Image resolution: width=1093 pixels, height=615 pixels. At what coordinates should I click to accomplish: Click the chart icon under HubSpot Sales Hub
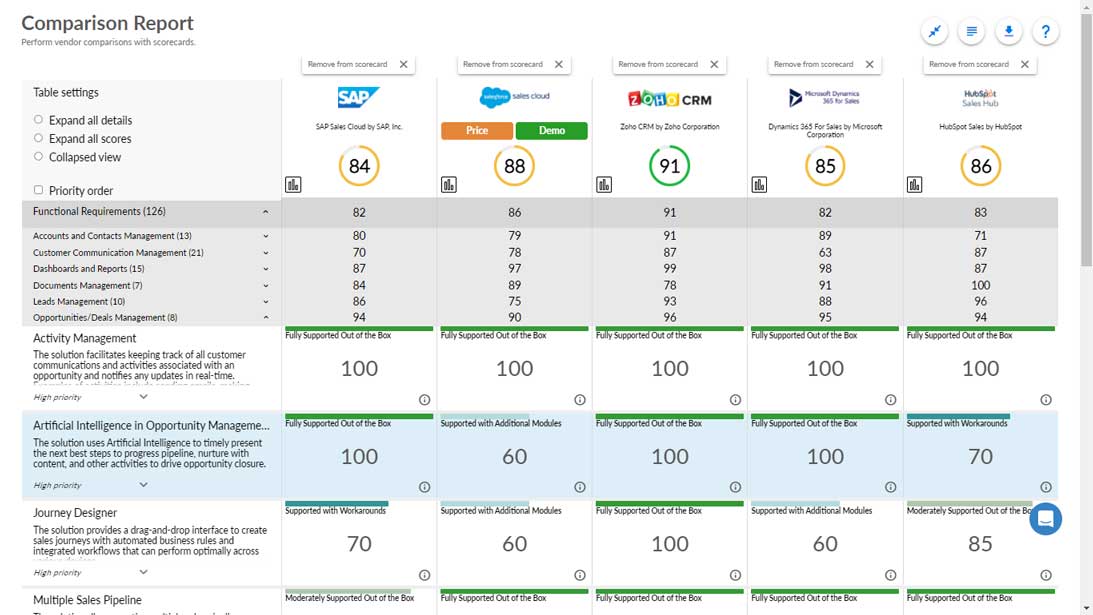(x=914, y=184)
